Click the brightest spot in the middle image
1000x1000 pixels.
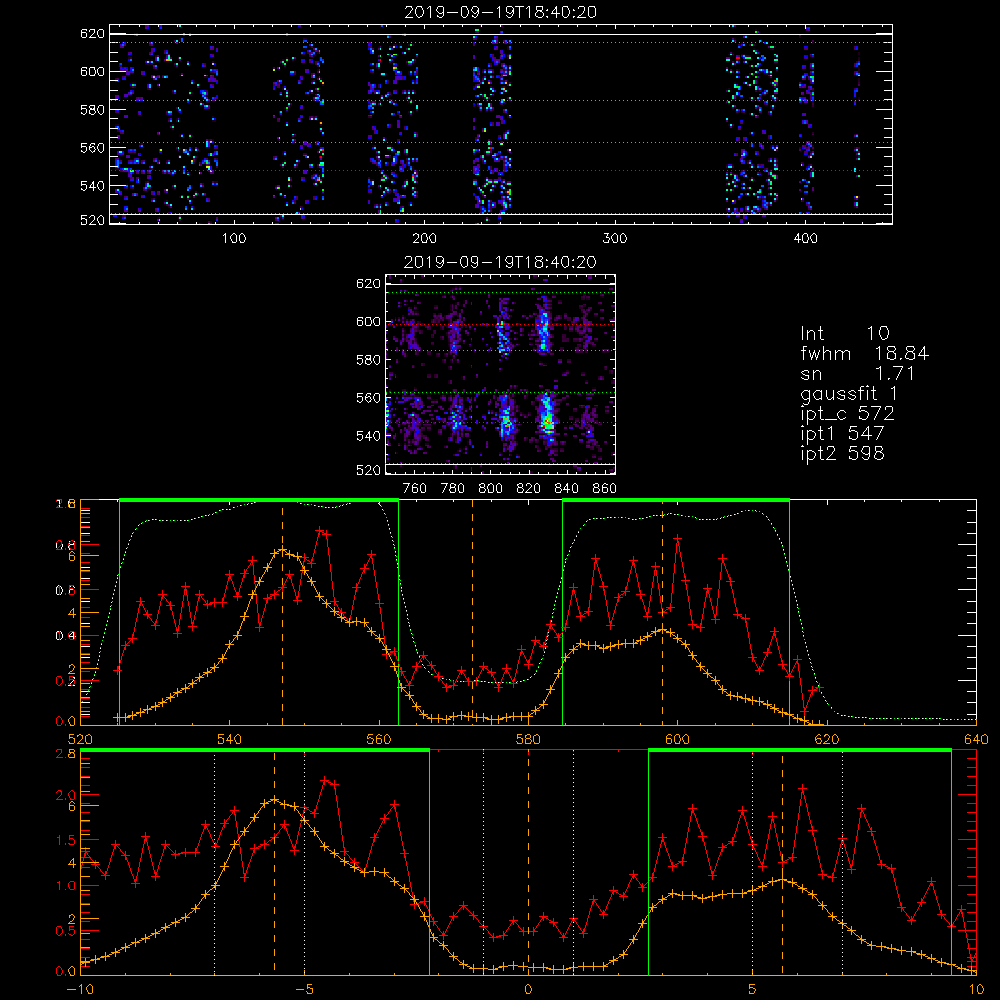pos(547,422)
